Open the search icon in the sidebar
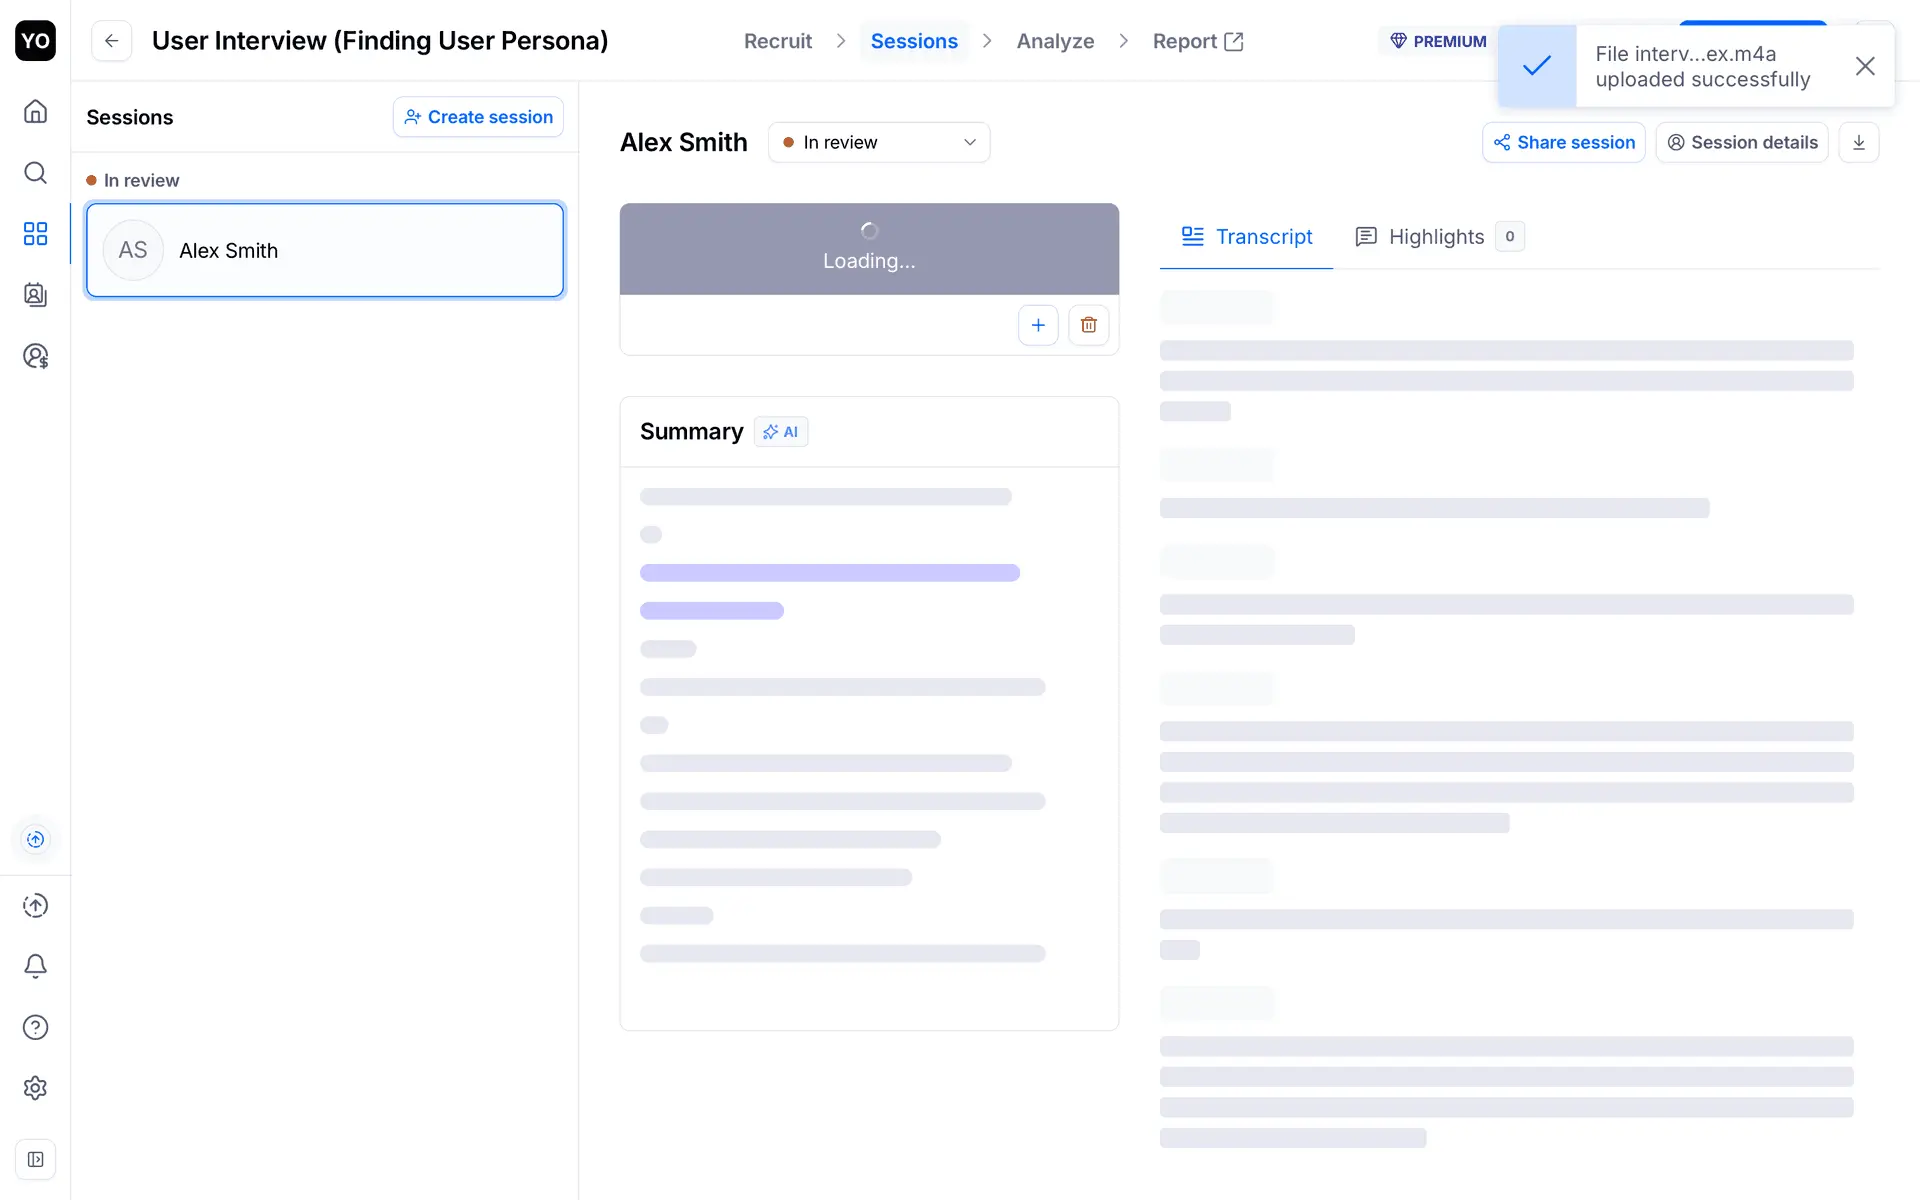The image size is (1920, 1200). click(35, 173)
